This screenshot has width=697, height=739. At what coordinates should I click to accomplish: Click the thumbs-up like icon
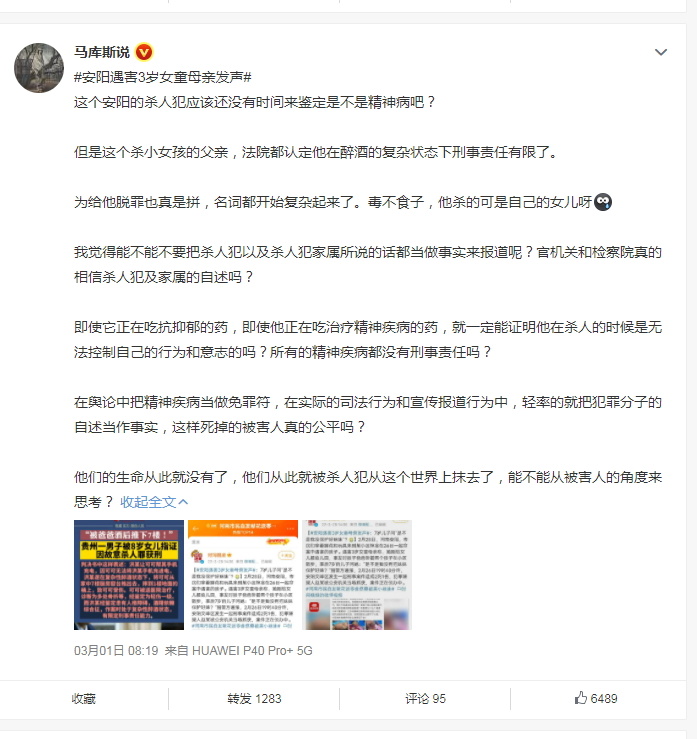[x=581, y=698]
